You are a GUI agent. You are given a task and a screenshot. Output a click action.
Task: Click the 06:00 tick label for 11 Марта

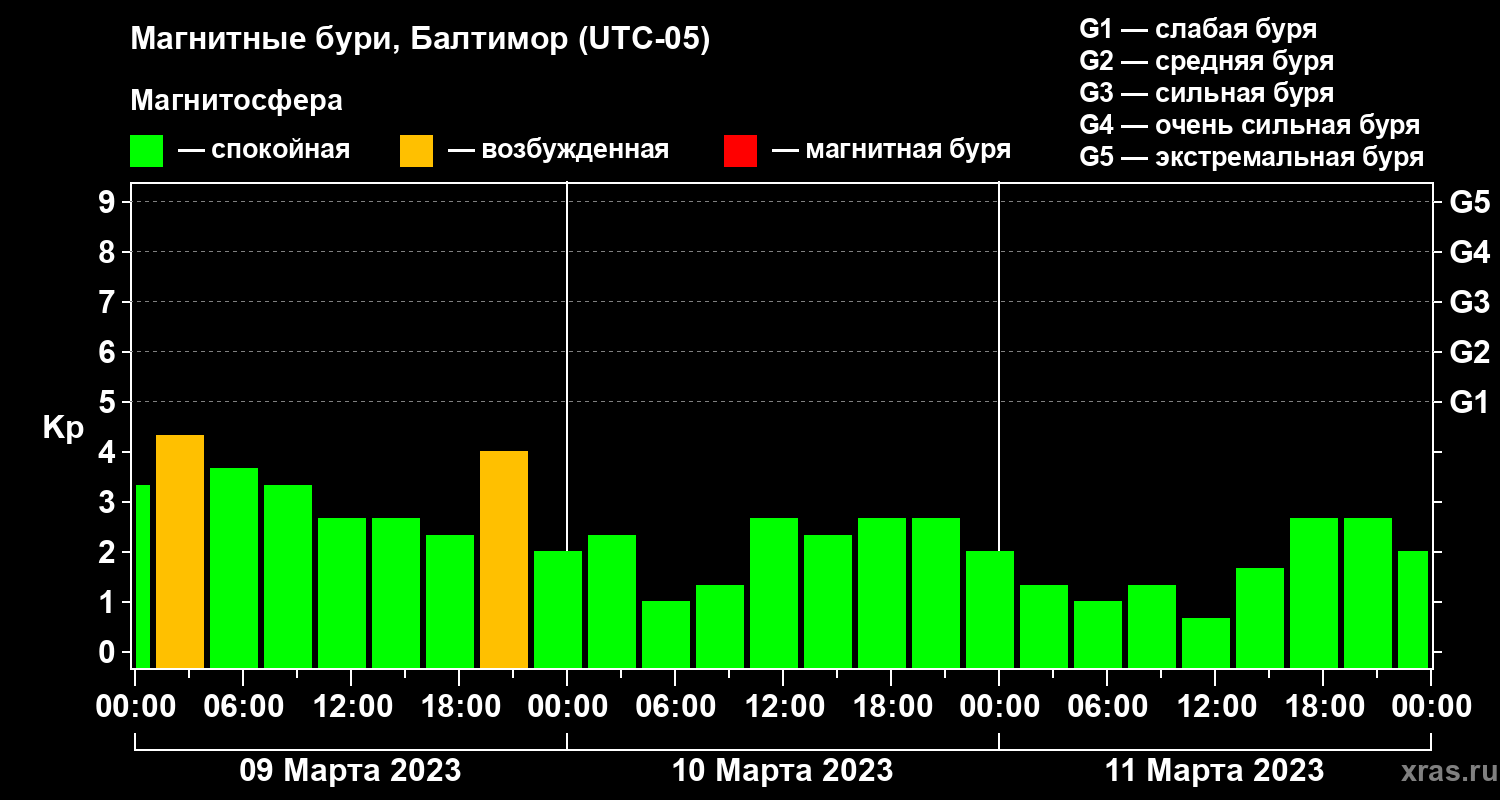click(1107, 707)
